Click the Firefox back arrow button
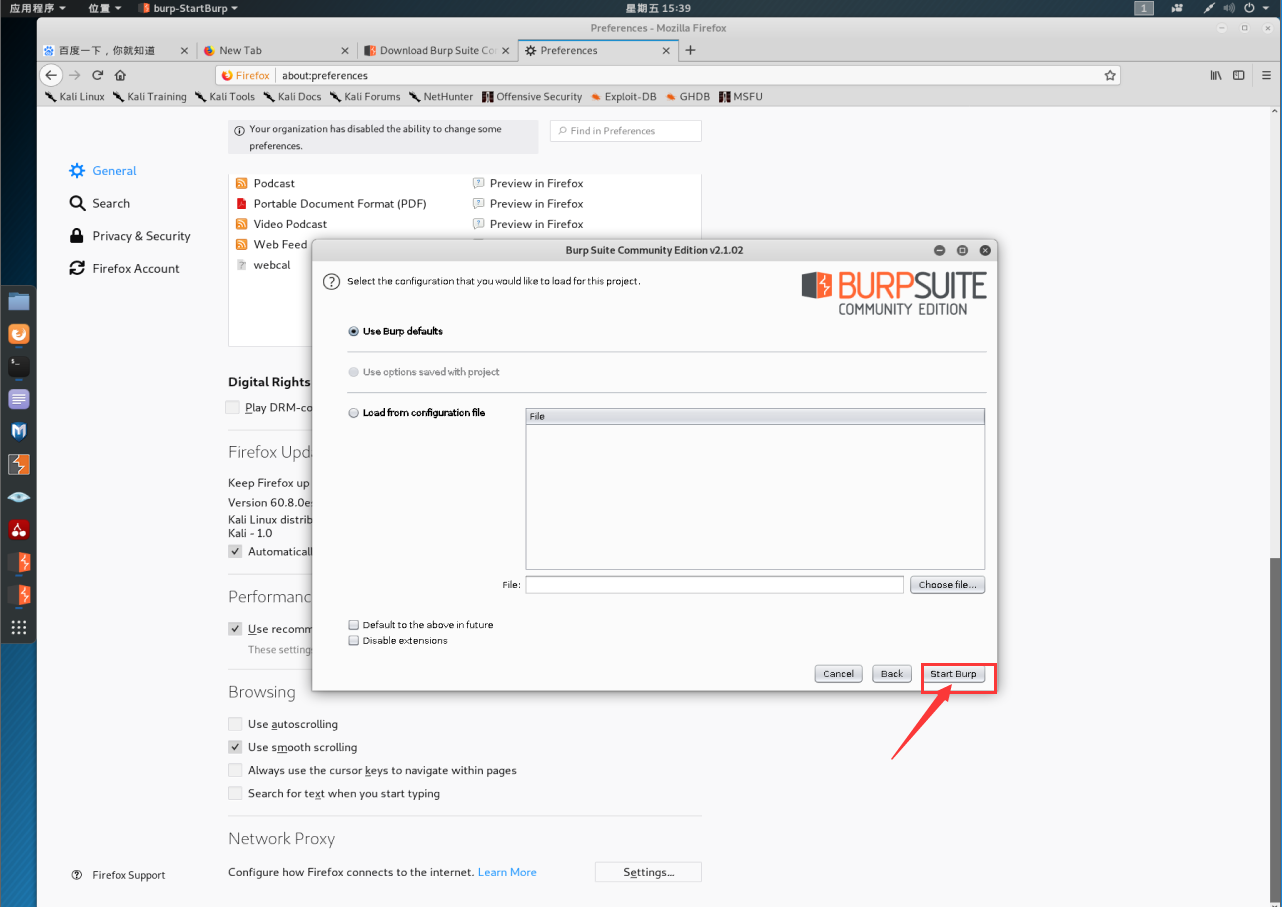The width and height of the screenshot is (1282, 907). (51, 75)
